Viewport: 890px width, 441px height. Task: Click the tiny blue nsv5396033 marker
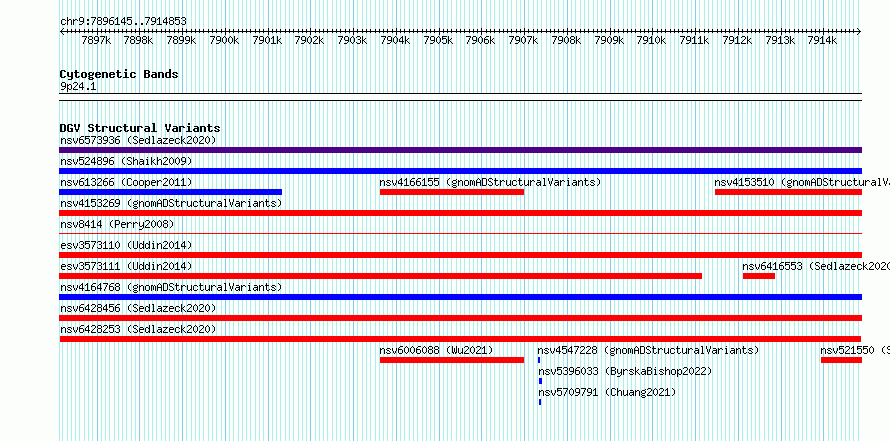540,381
